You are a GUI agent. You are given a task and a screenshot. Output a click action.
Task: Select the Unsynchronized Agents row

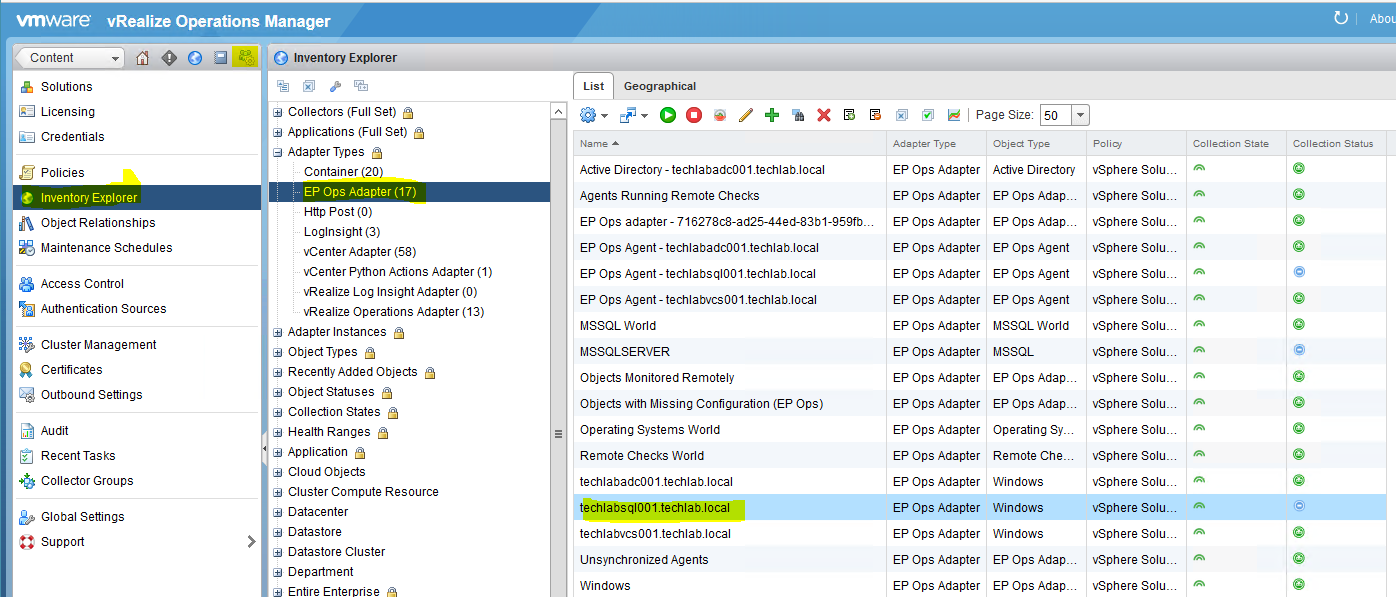pos(980,560)
